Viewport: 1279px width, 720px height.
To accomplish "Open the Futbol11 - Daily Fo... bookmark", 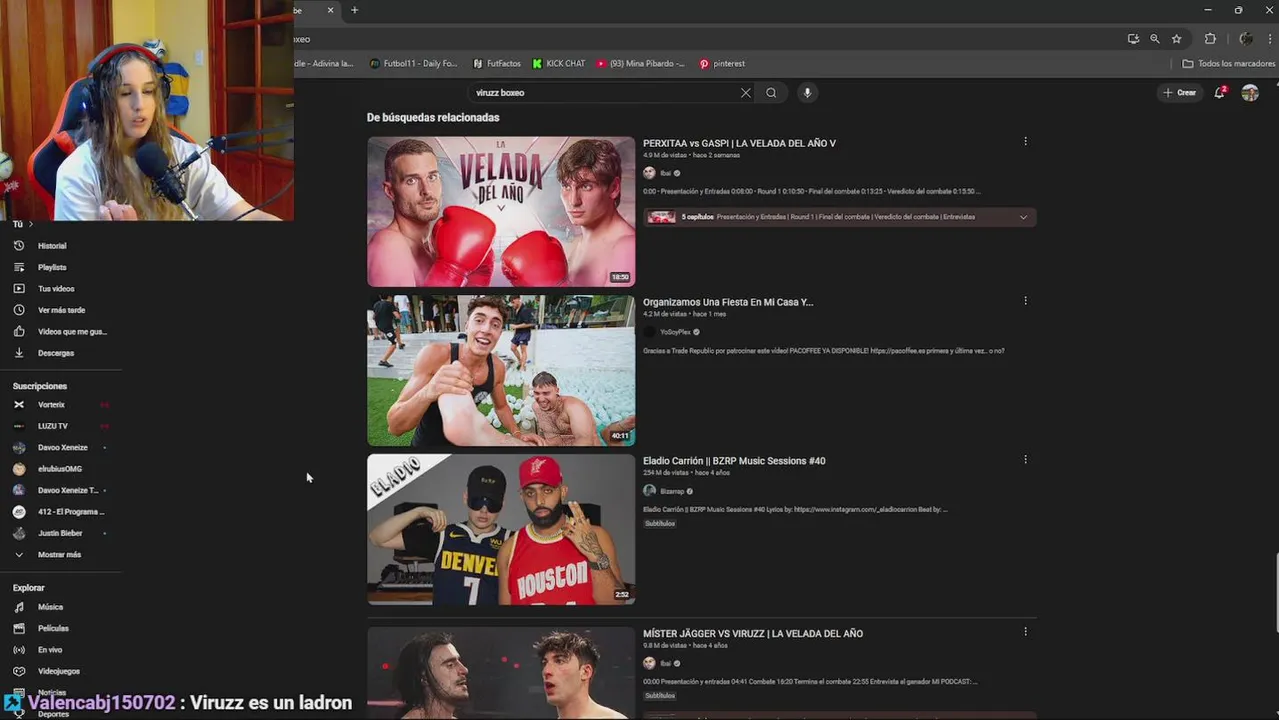I will 413,63.
